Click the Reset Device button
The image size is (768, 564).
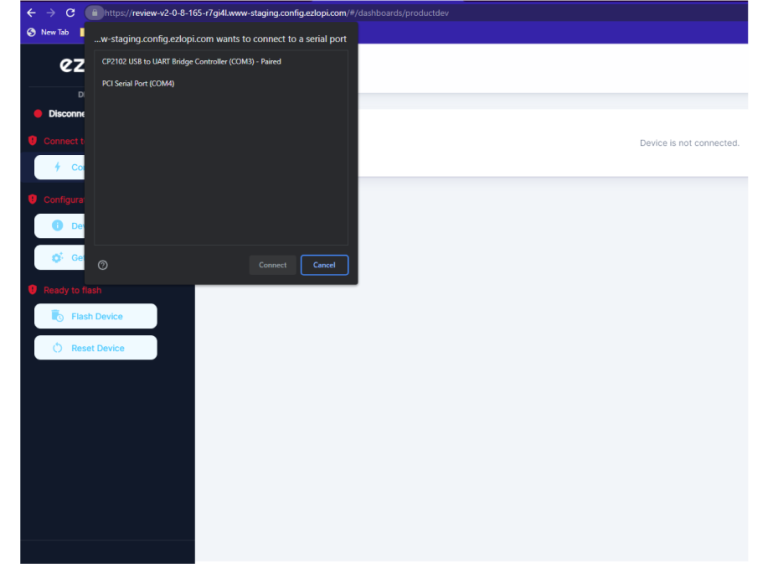[96, 348]
